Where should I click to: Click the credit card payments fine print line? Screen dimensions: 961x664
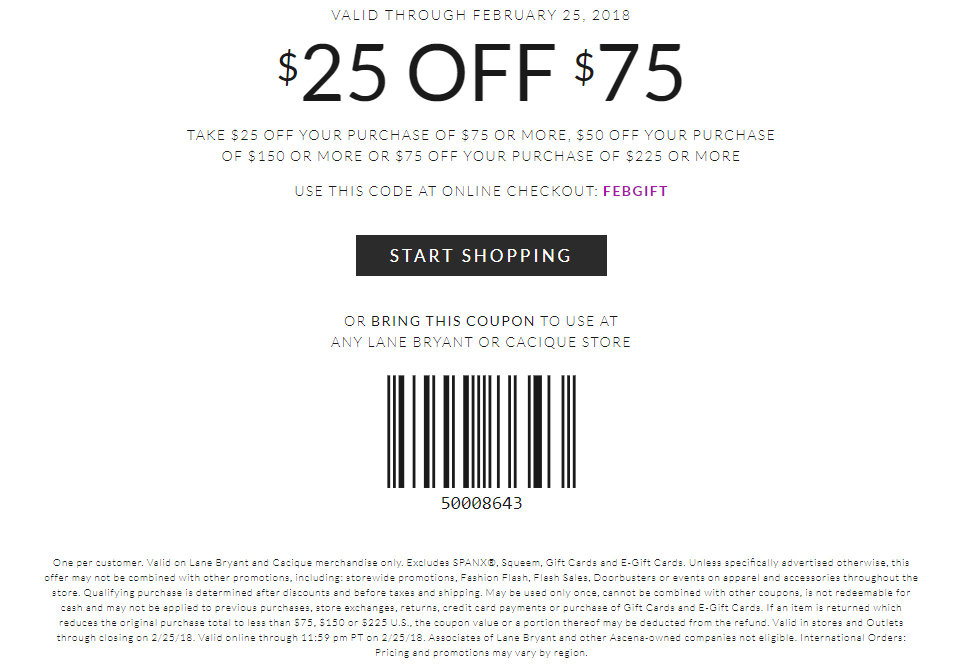[481, 608]
